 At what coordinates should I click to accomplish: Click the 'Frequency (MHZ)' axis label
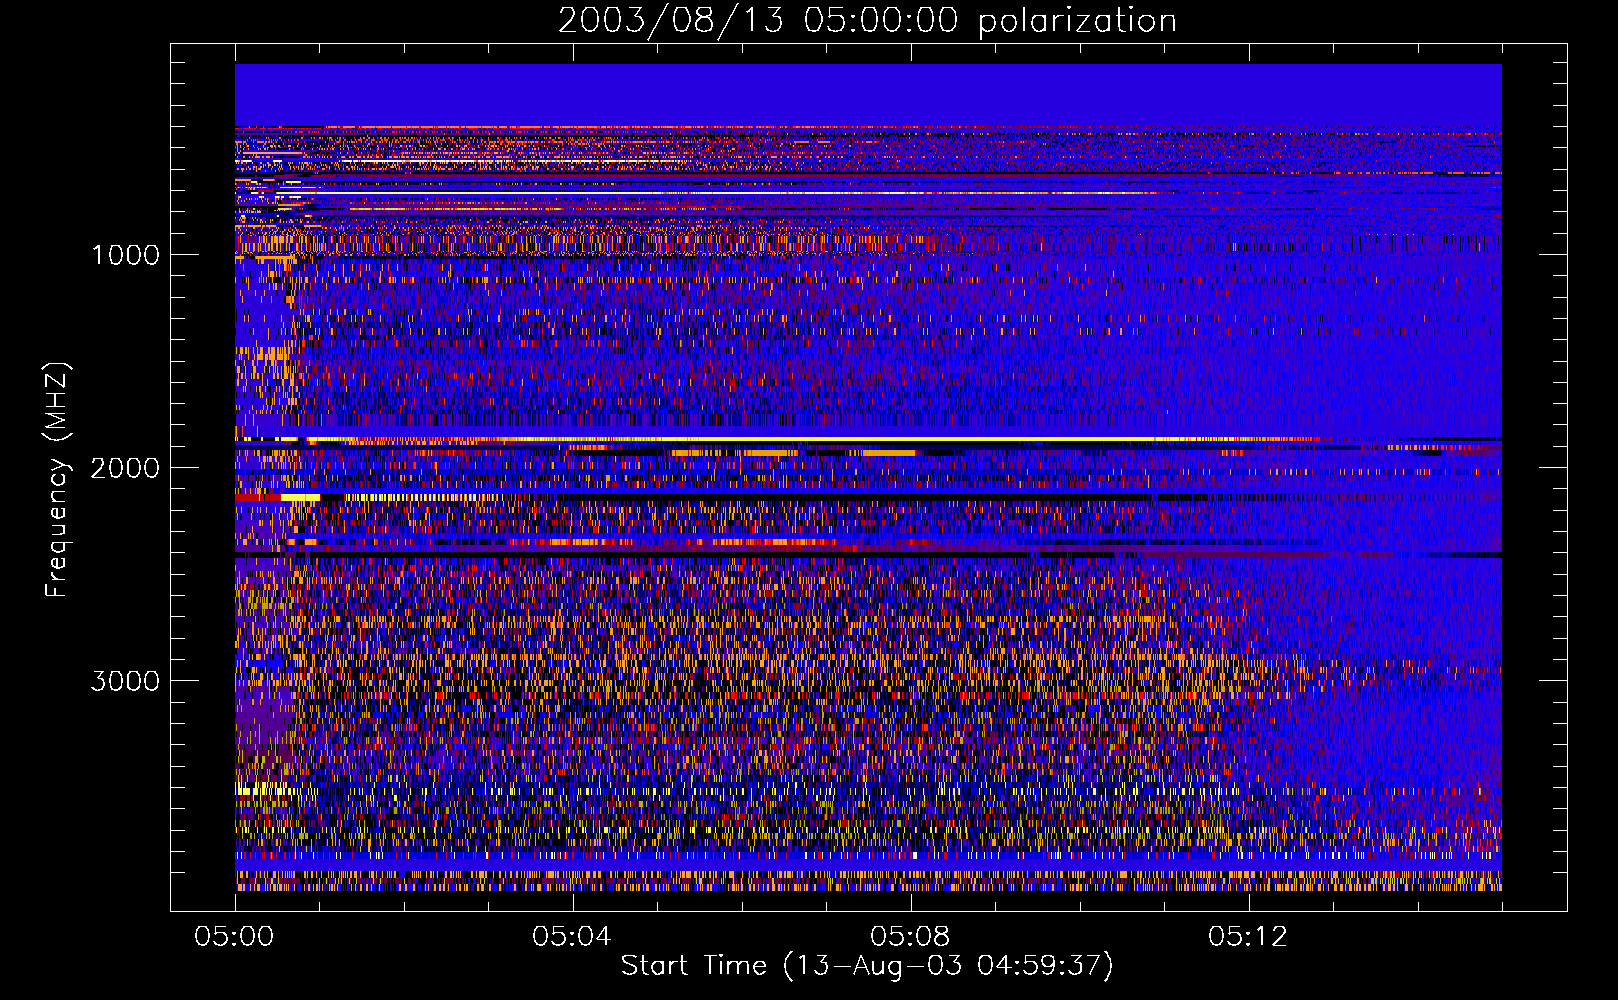(x=57, y=480)
